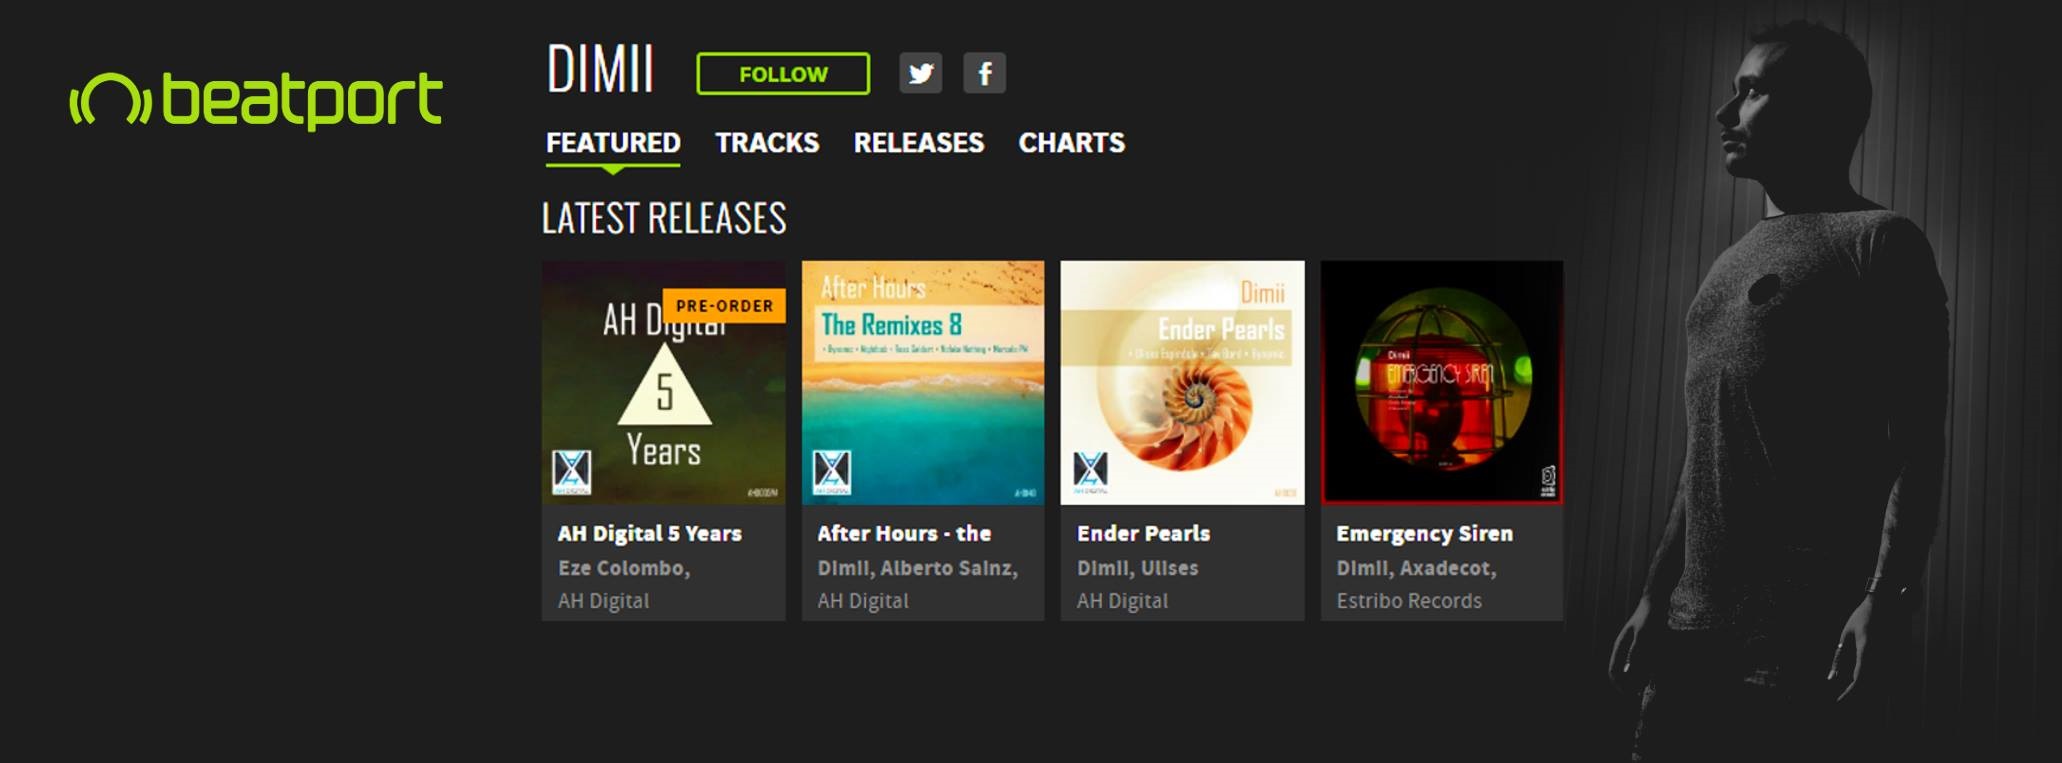Open the Emergency Siren cover artwork

click(x=1442, y=383)
